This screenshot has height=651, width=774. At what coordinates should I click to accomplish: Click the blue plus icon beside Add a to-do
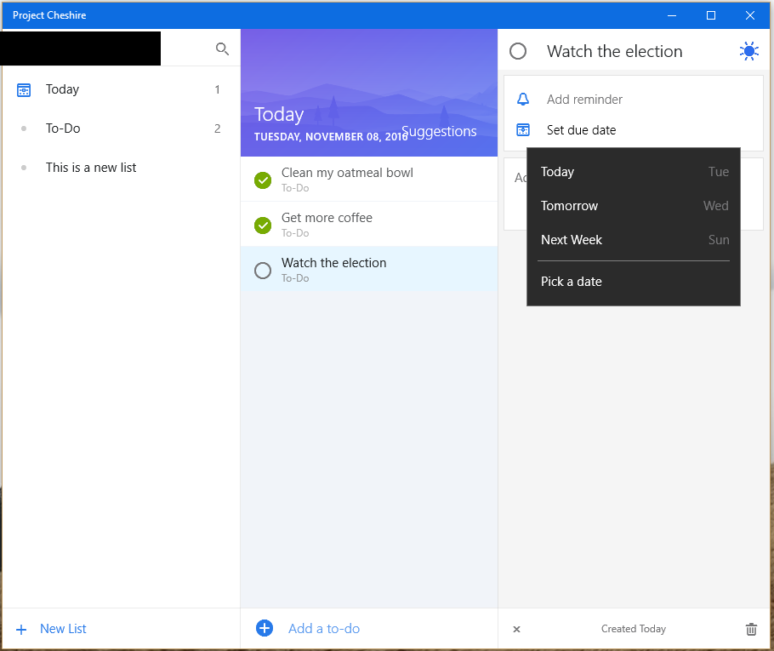click(x=264, y=628)
